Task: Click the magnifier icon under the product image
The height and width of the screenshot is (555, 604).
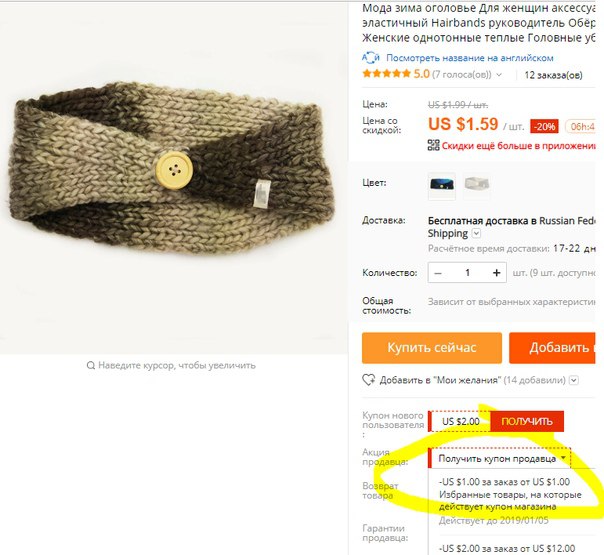Action: click(91, 365)
